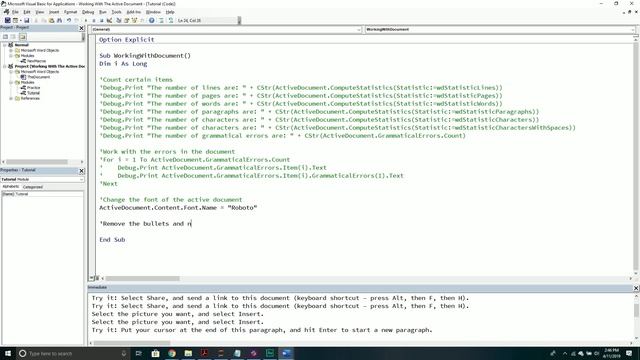The image size is (640, 360).
Task: Select the Tutorial module in the tree
Action: (x=33, y=93)
